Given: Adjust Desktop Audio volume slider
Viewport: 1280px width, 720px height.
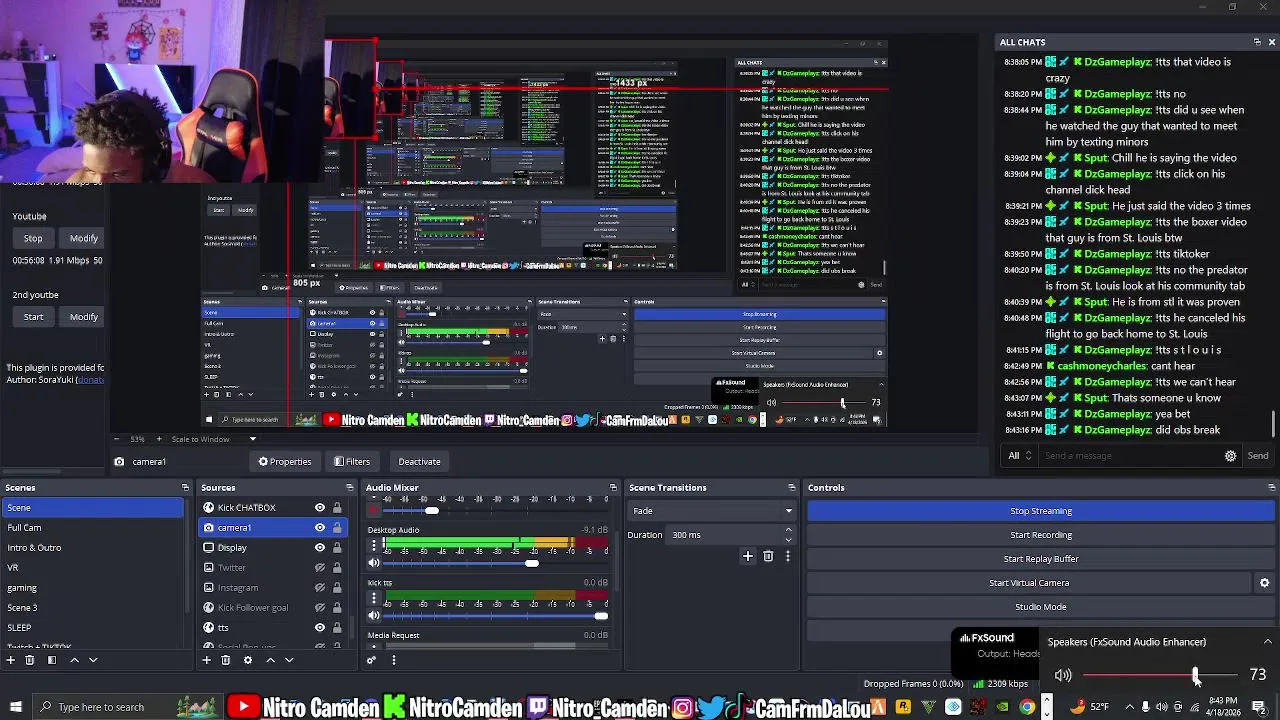Looking at the screenshot, I should pyautogui.click(x=532, y=563).
